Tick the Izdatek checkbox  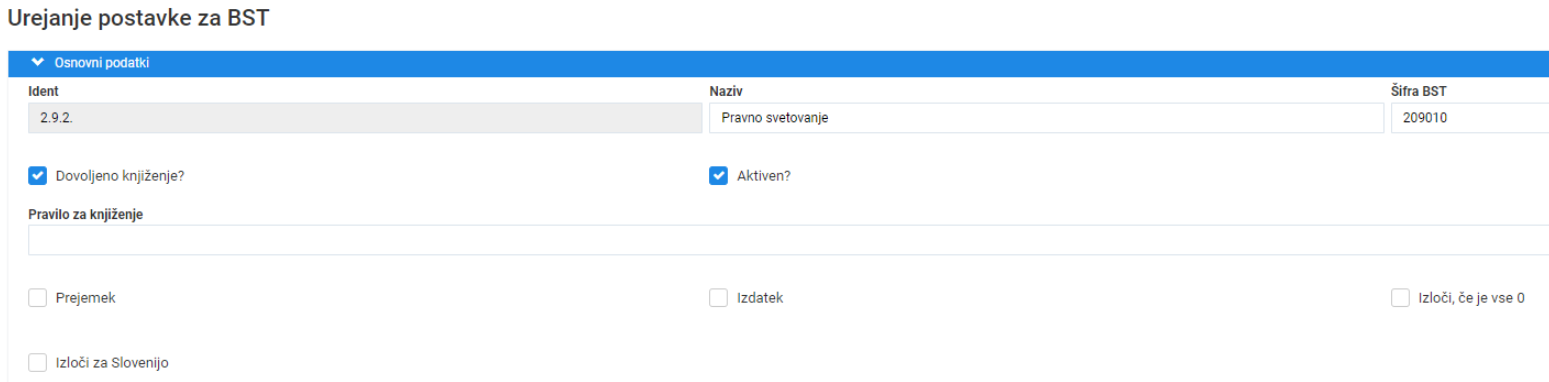tap(718, 298)
